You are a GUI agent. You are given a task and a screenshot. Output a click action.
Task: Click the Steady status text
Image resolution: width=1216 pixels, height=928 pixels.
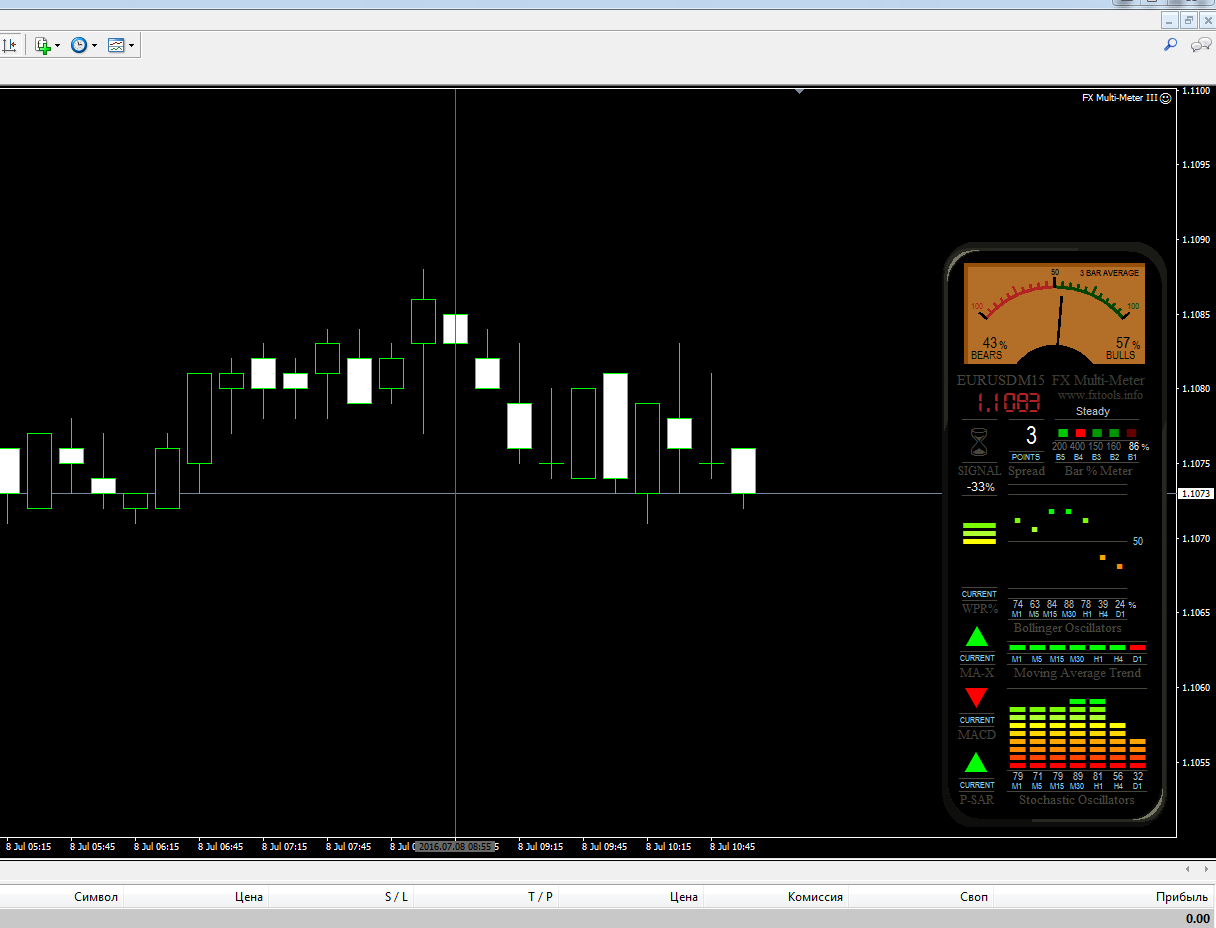click(x=1093, y=411)
